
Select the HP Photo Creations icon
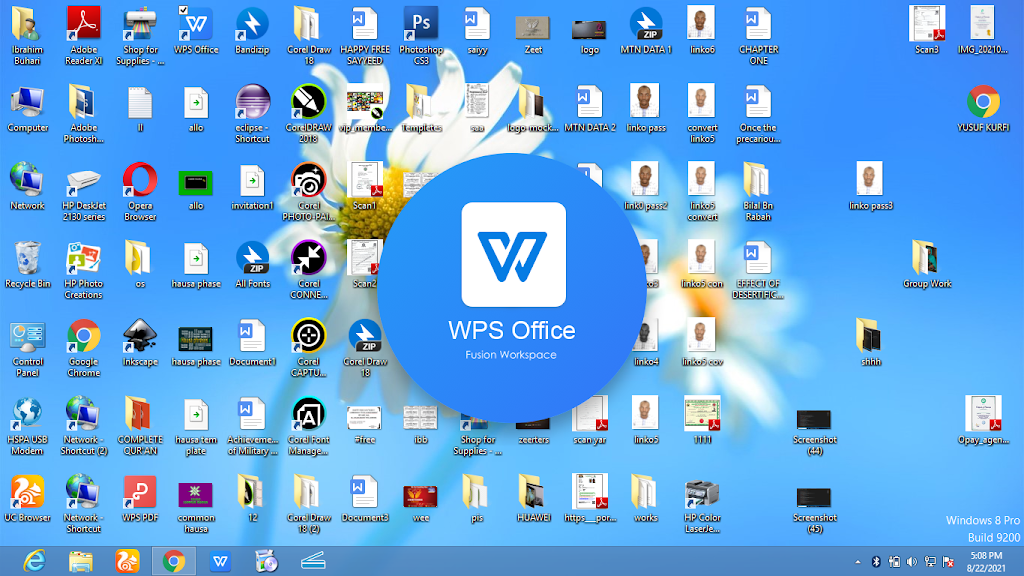[84, 259]
